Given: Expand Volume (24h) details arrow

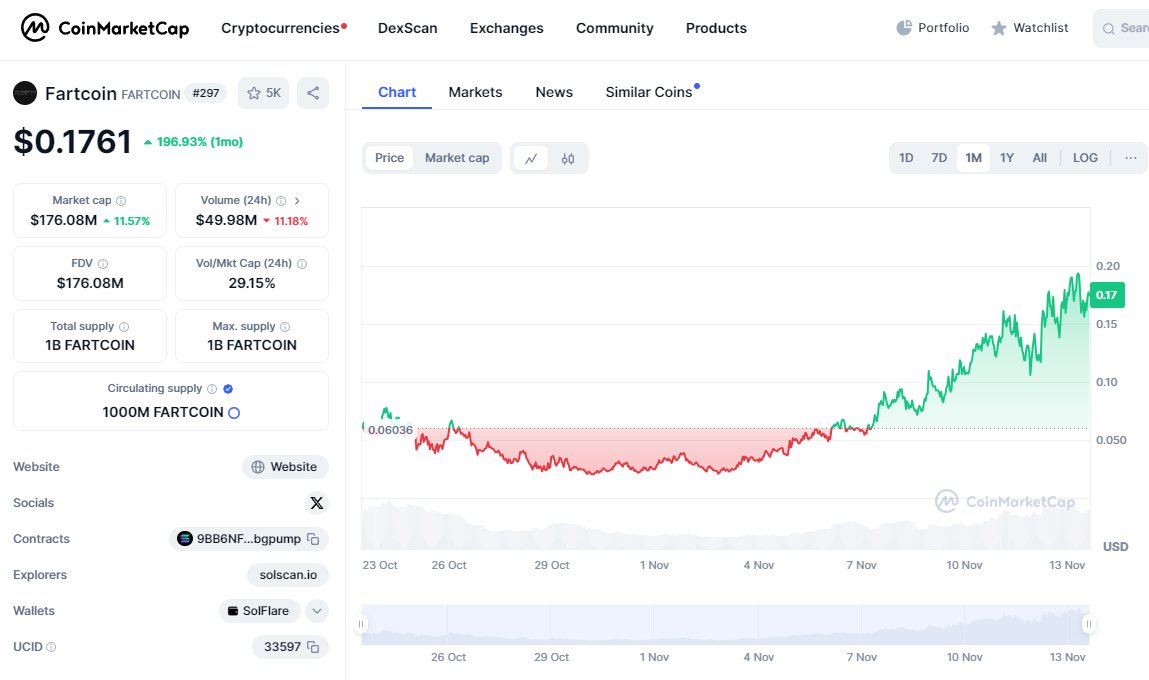Looking at the screenshot, I should click(297, 201).
